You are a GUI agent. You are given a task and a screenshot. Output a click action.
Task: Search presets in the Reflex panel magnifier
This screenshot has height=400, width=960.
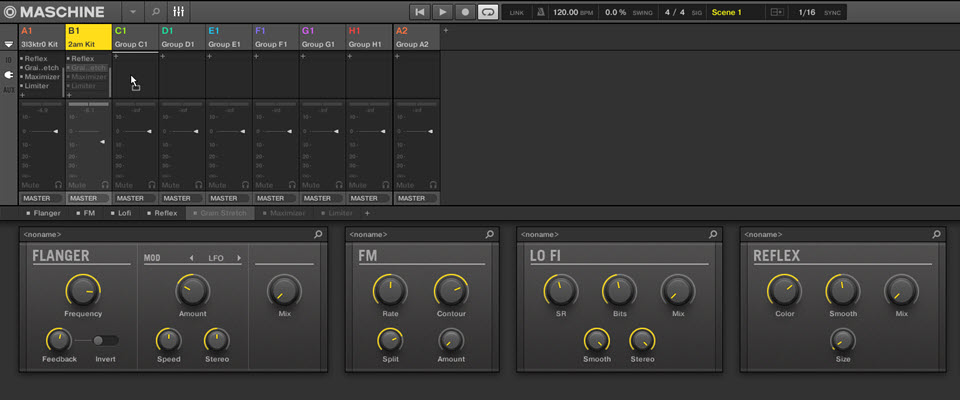936,235
